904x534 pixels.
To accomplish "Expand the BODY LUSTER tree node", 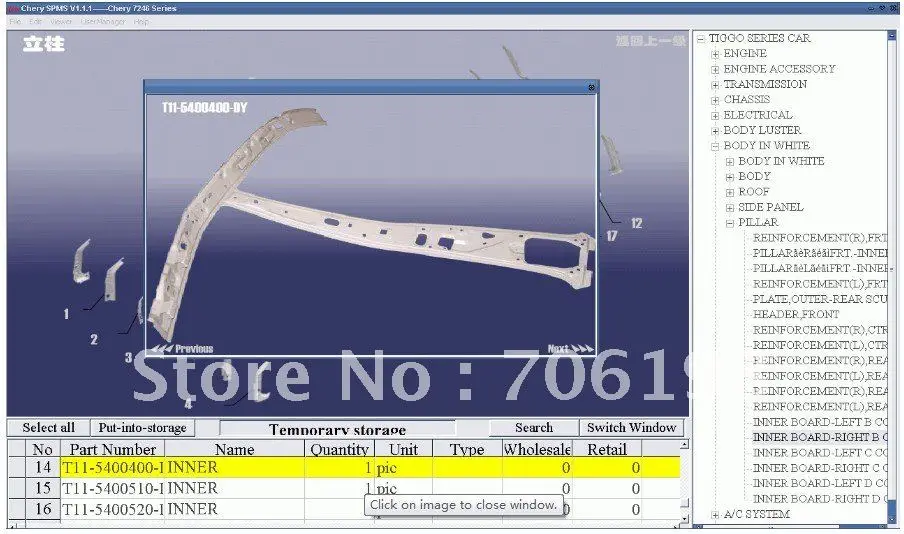I will [715, 131].
